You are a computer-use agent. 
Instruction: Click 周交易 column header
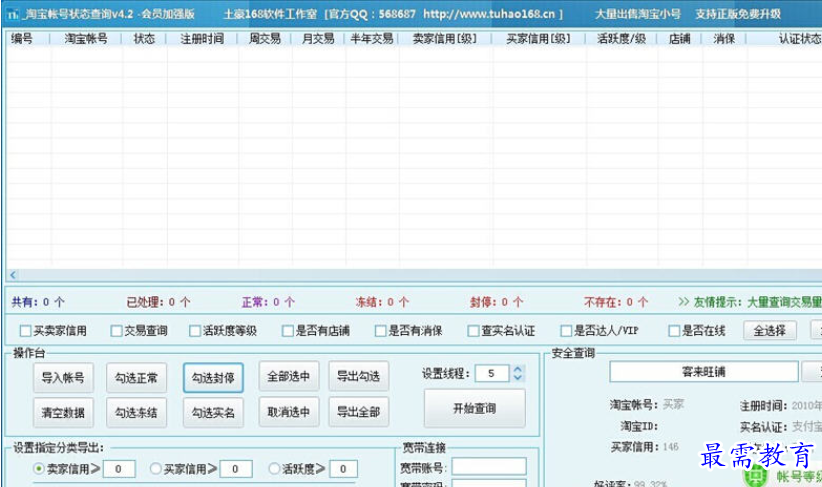click(264, 38)
